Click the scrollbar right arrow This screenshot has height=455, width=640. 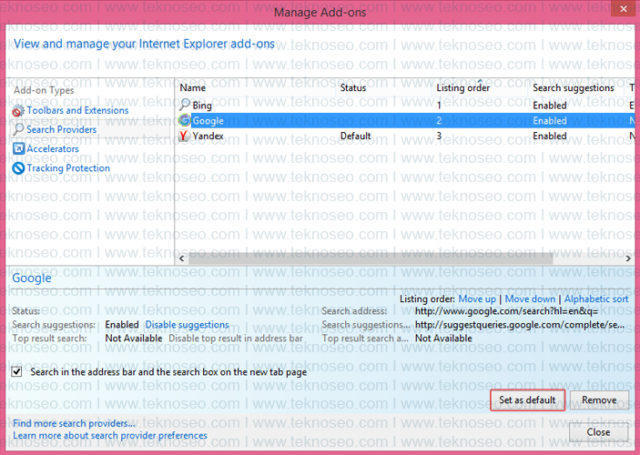(x=628, y=258)
